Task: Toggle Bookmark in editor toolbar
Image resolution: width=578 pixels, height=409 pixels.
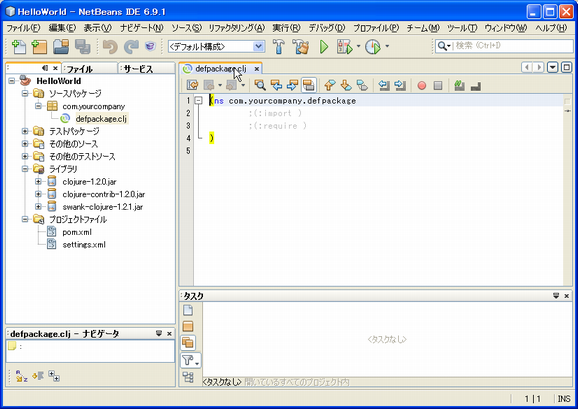Action: tap(362, 85)
